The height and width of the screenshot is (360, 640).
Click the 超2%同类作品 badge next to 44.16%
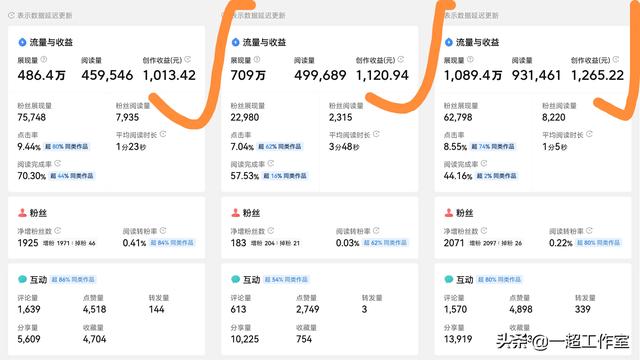click(497, 176)
